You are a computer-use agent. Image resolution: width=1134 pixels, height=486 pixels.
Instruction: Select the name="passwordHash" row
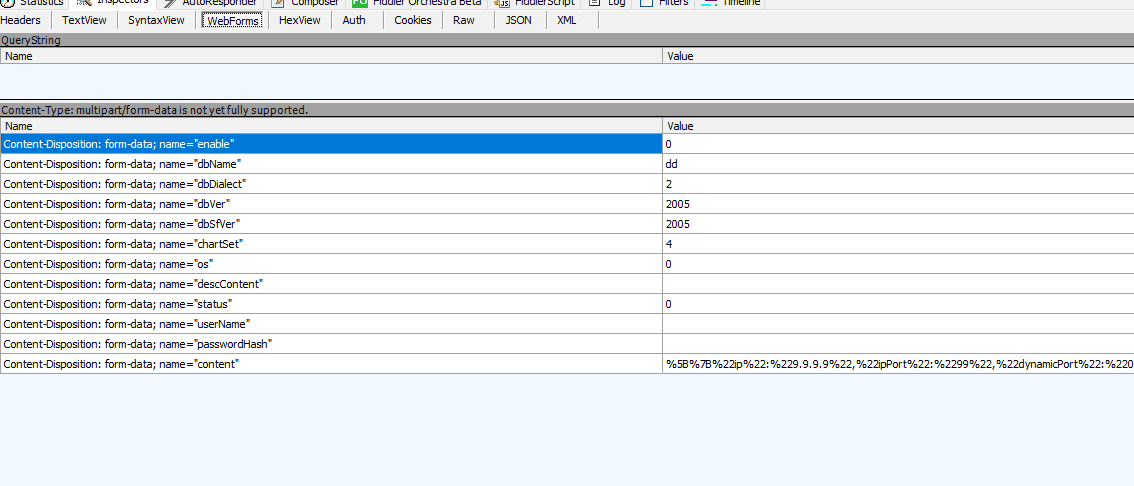point(331,344)
